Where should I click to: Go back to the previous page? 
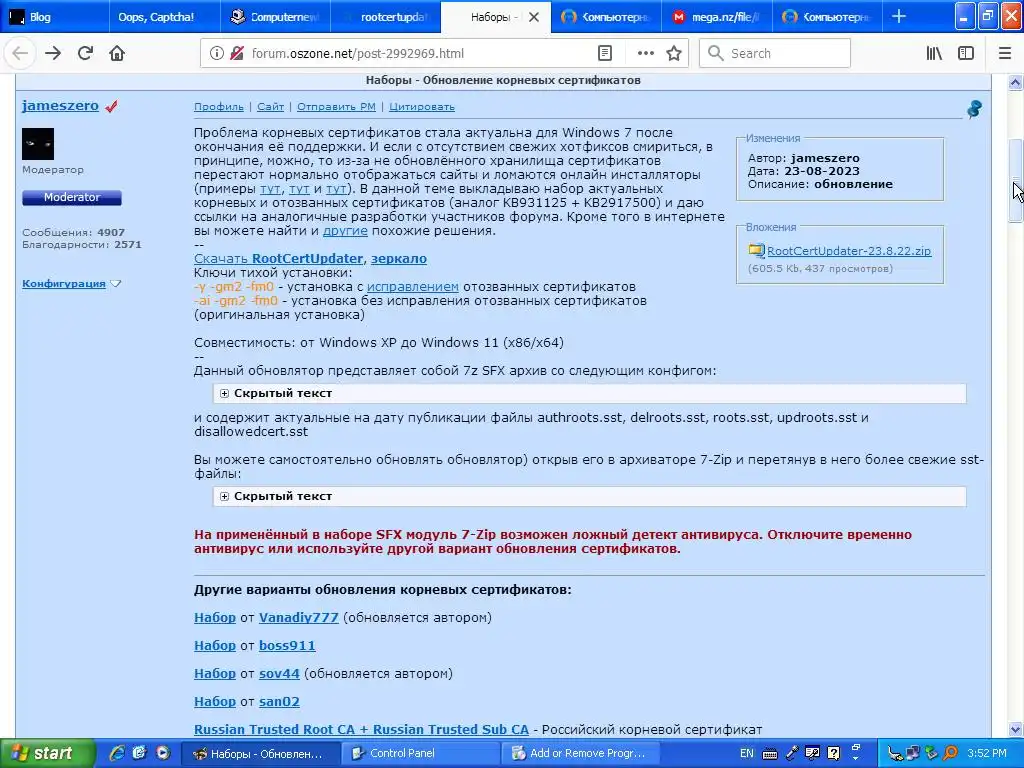20,54
